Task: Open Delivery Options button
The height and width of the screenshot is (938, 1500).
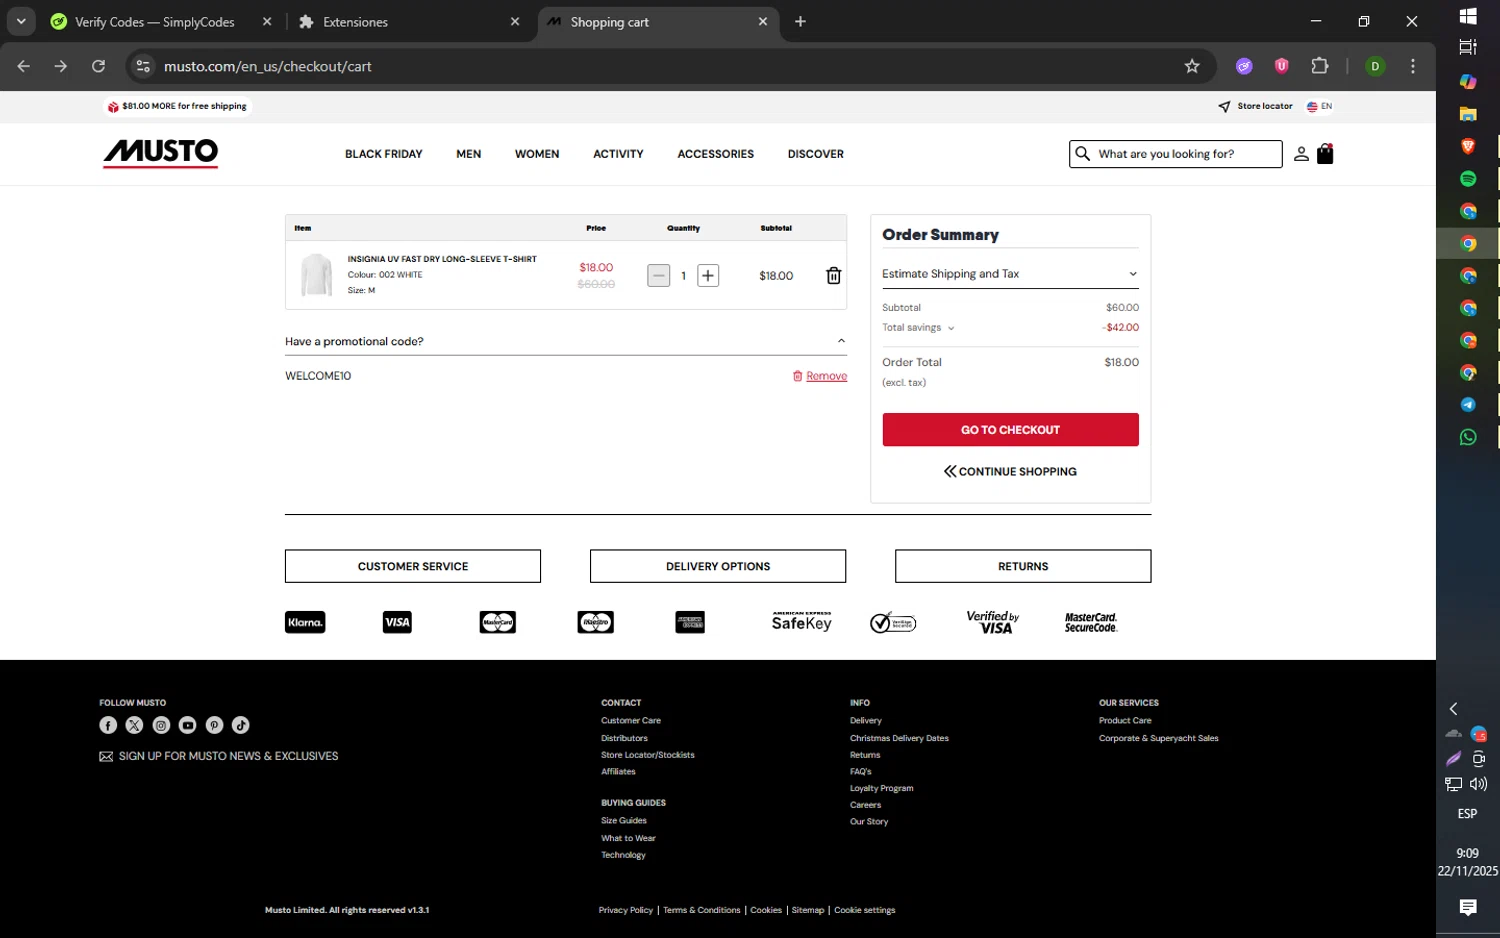Action: pyautogui.click(x=718, y=566)
